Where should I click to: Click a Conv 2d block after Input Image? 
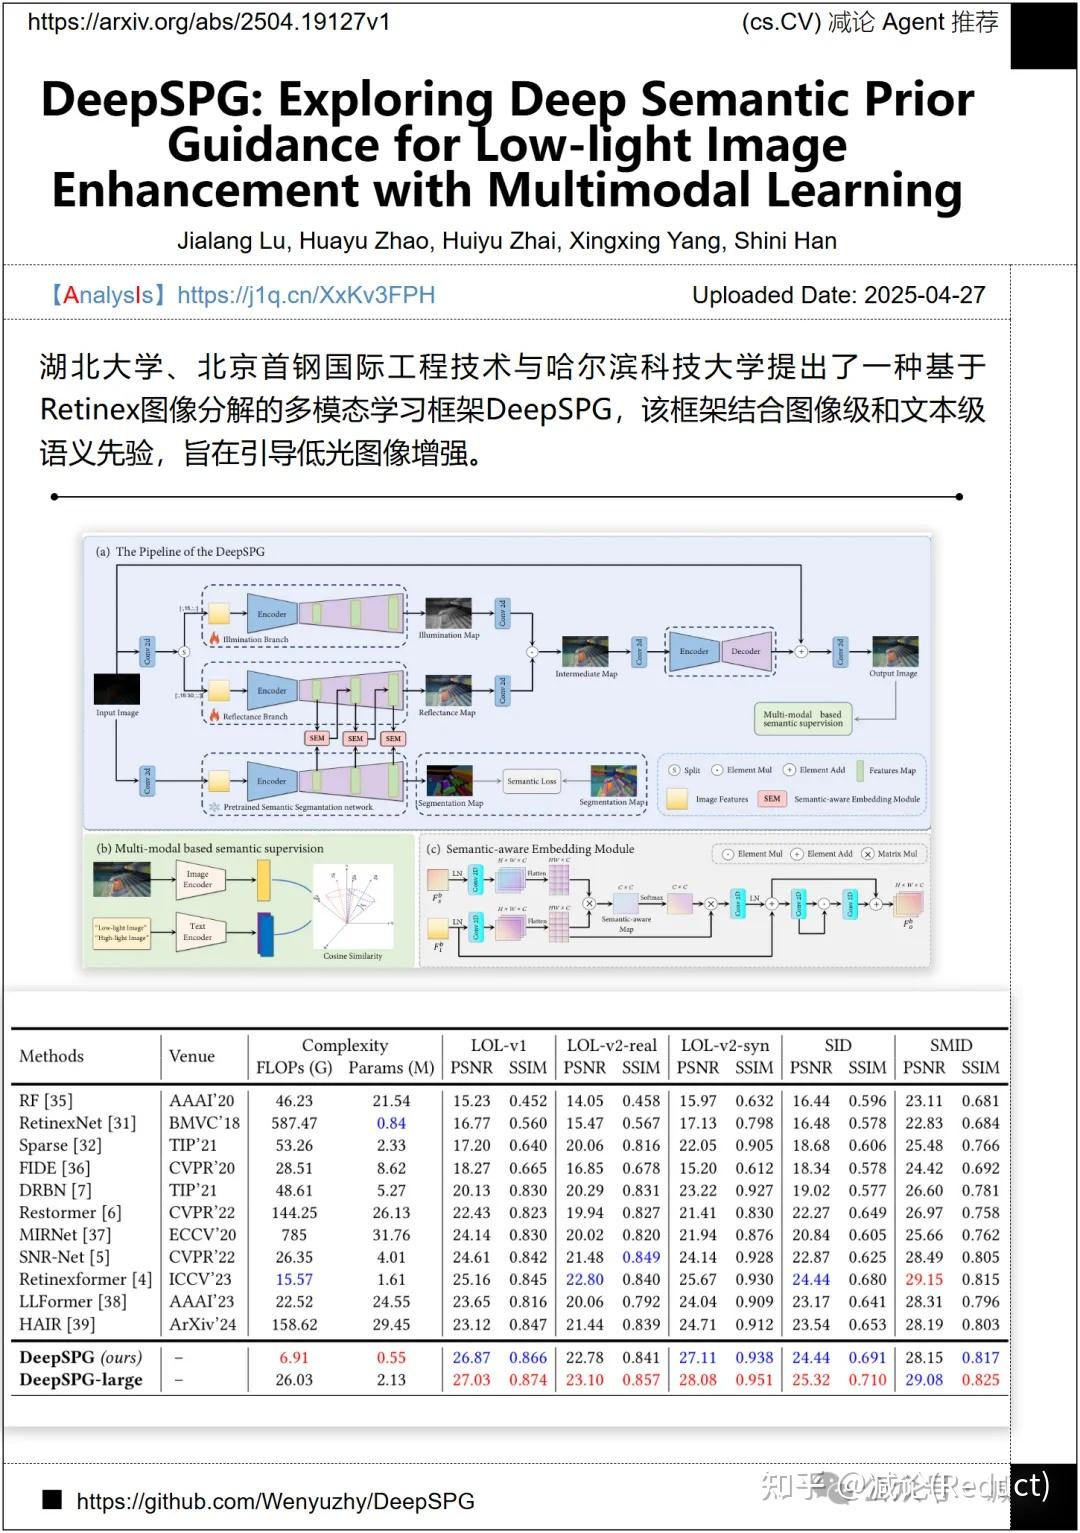click(145, 651)
